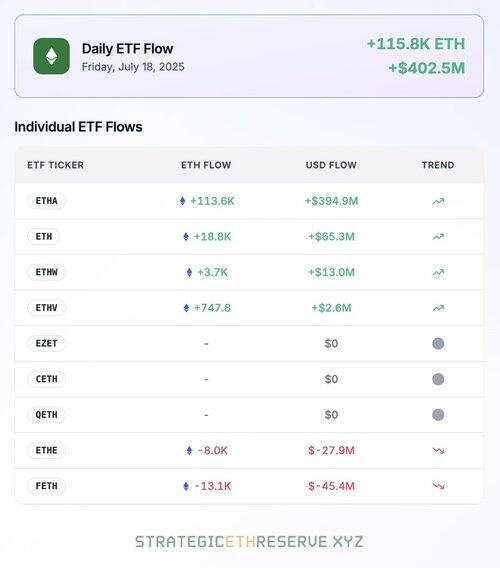The height and width of the screenshot is (568, 500).
Task: Select the CETH ticker badge
Action: point(46,379)
